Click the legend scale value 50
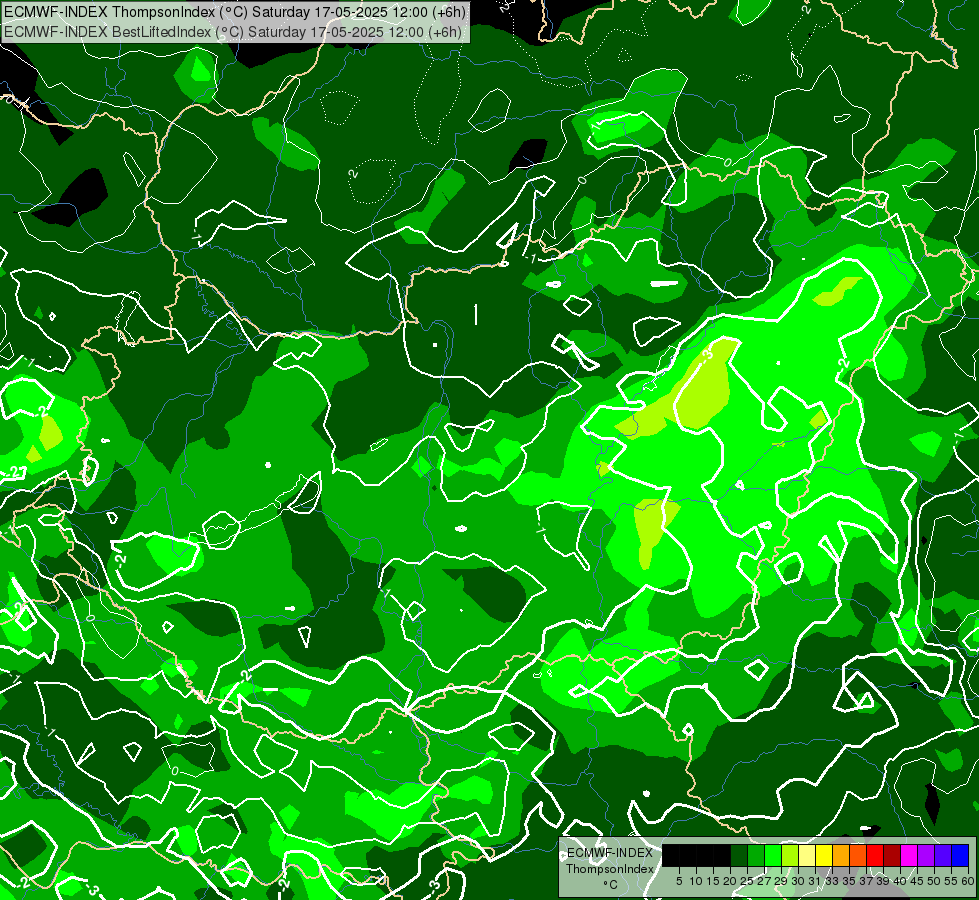Image resolution: width=979 pixels, height=900 pixels. click(x=934, y=881)
